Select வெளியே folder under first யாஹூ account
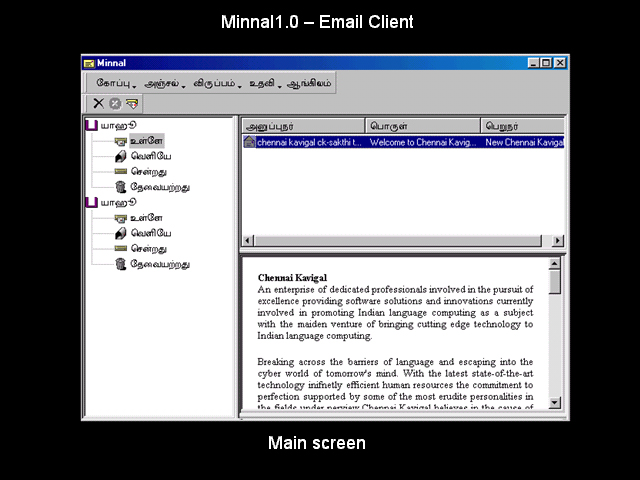This screenshot has width=640, height=480. tap(151, 156)
